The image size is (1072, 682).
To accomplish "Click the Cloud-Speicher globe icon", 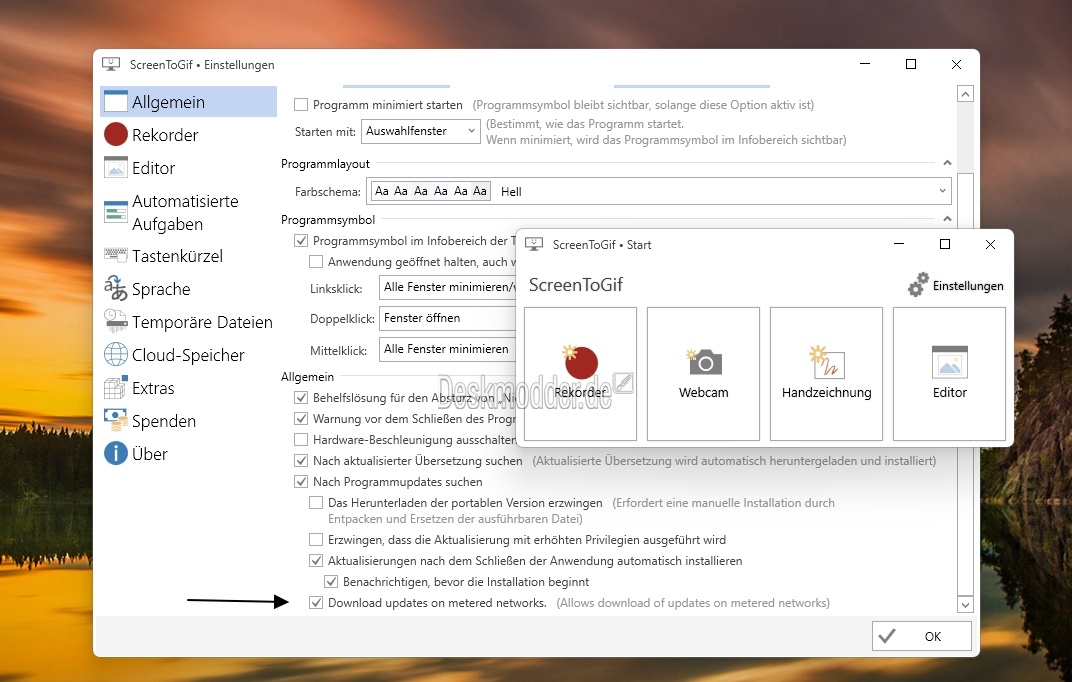I will [x=116, y=354].
